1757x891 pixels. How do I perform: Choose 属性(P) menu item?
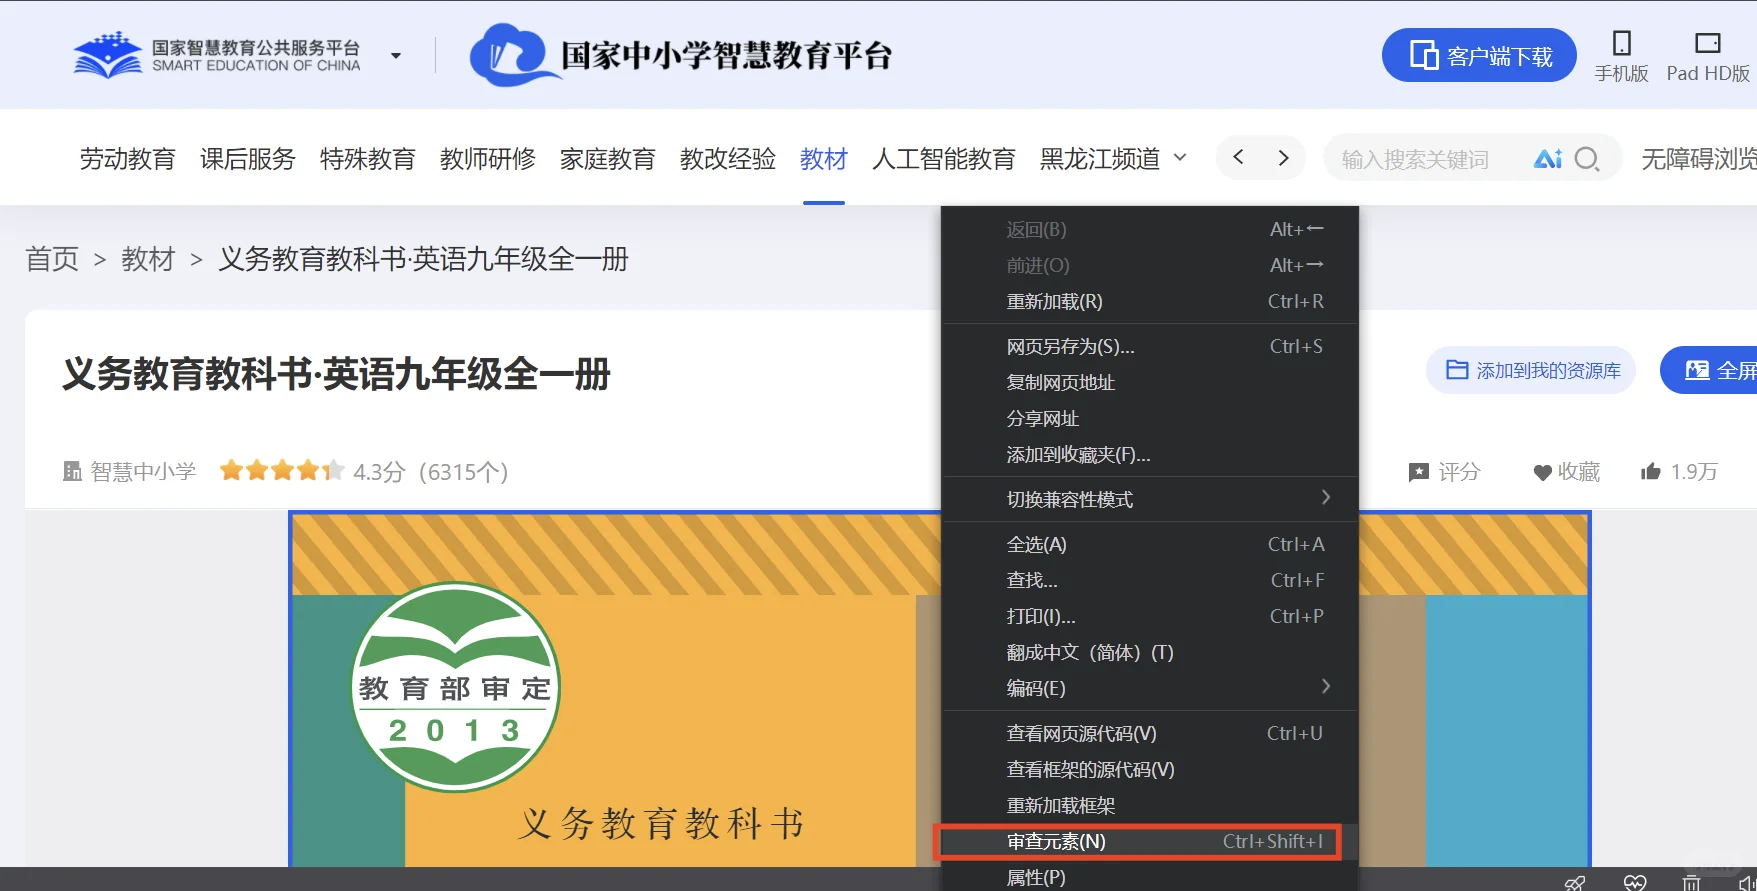pos(1150,877)
